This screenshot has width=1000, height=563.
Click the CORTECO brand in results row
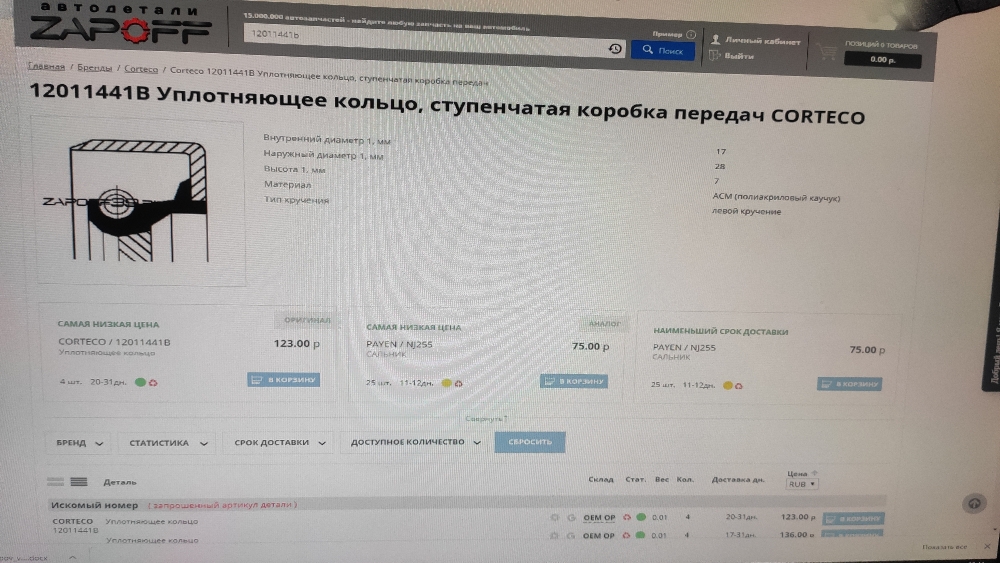(72, 521)
